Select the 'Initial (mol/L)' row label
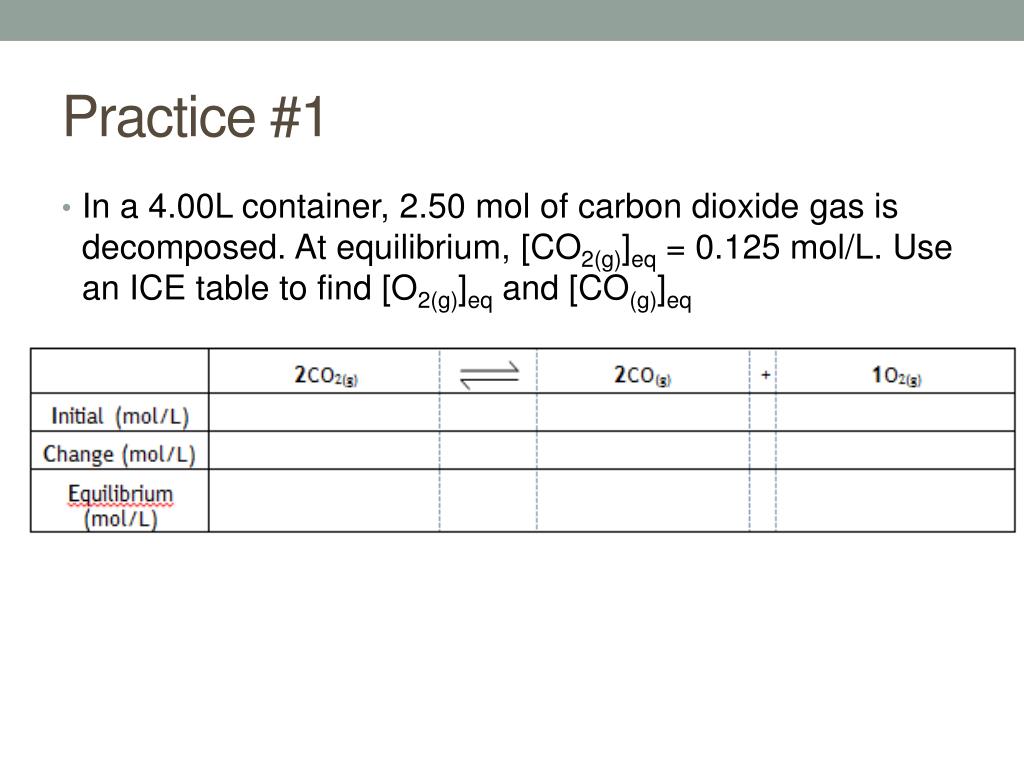 [120, 416]
